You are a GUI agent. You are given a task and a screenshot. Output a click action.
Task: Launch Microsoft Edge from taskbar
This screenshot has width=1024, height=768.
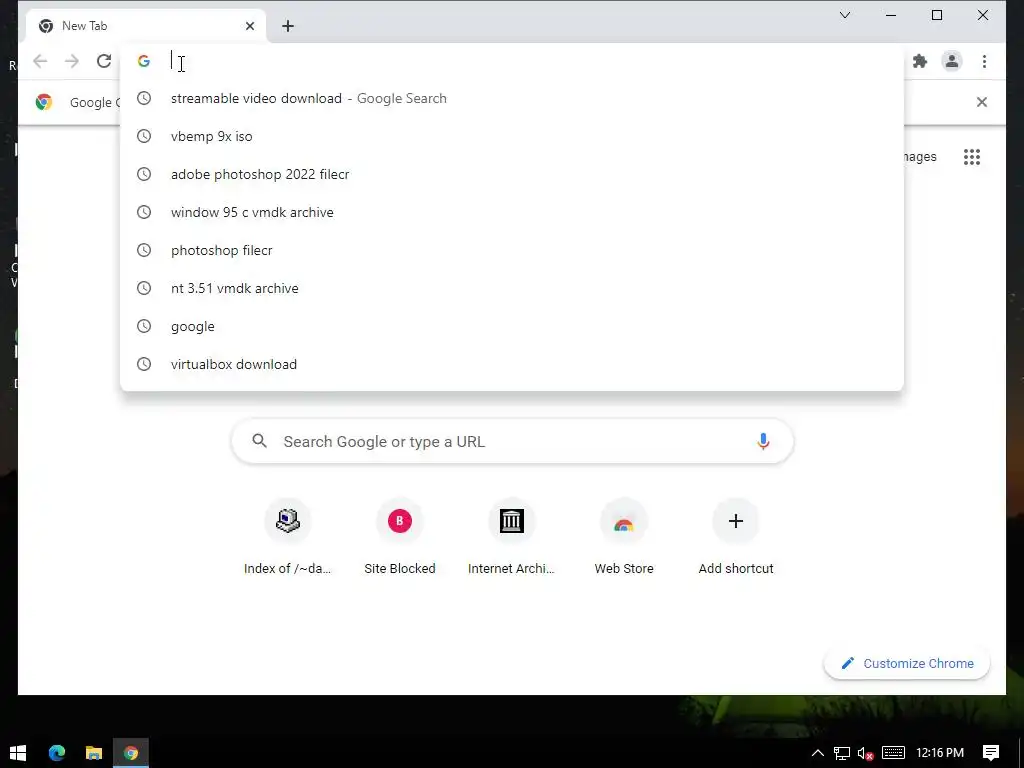57,753
